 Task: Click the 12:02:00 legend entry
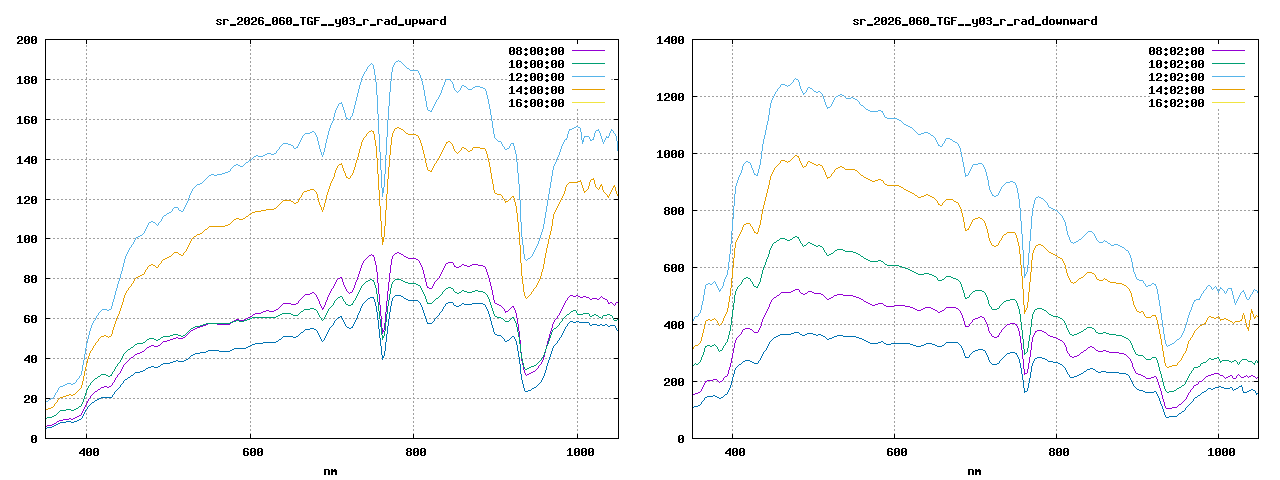[1176, 77]
